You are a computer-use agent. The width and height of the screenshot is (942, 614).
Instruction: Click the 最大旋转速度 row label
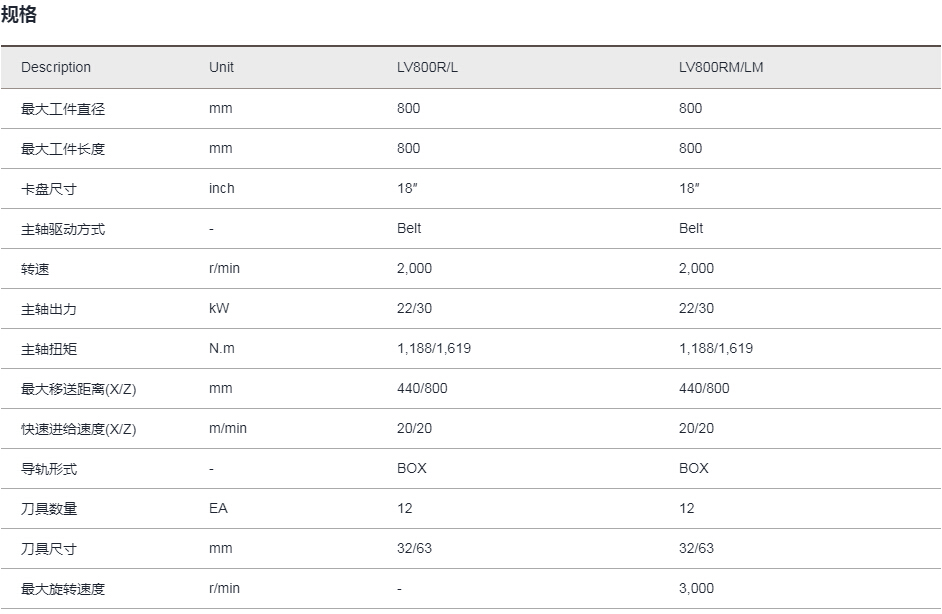pos(63,589)
